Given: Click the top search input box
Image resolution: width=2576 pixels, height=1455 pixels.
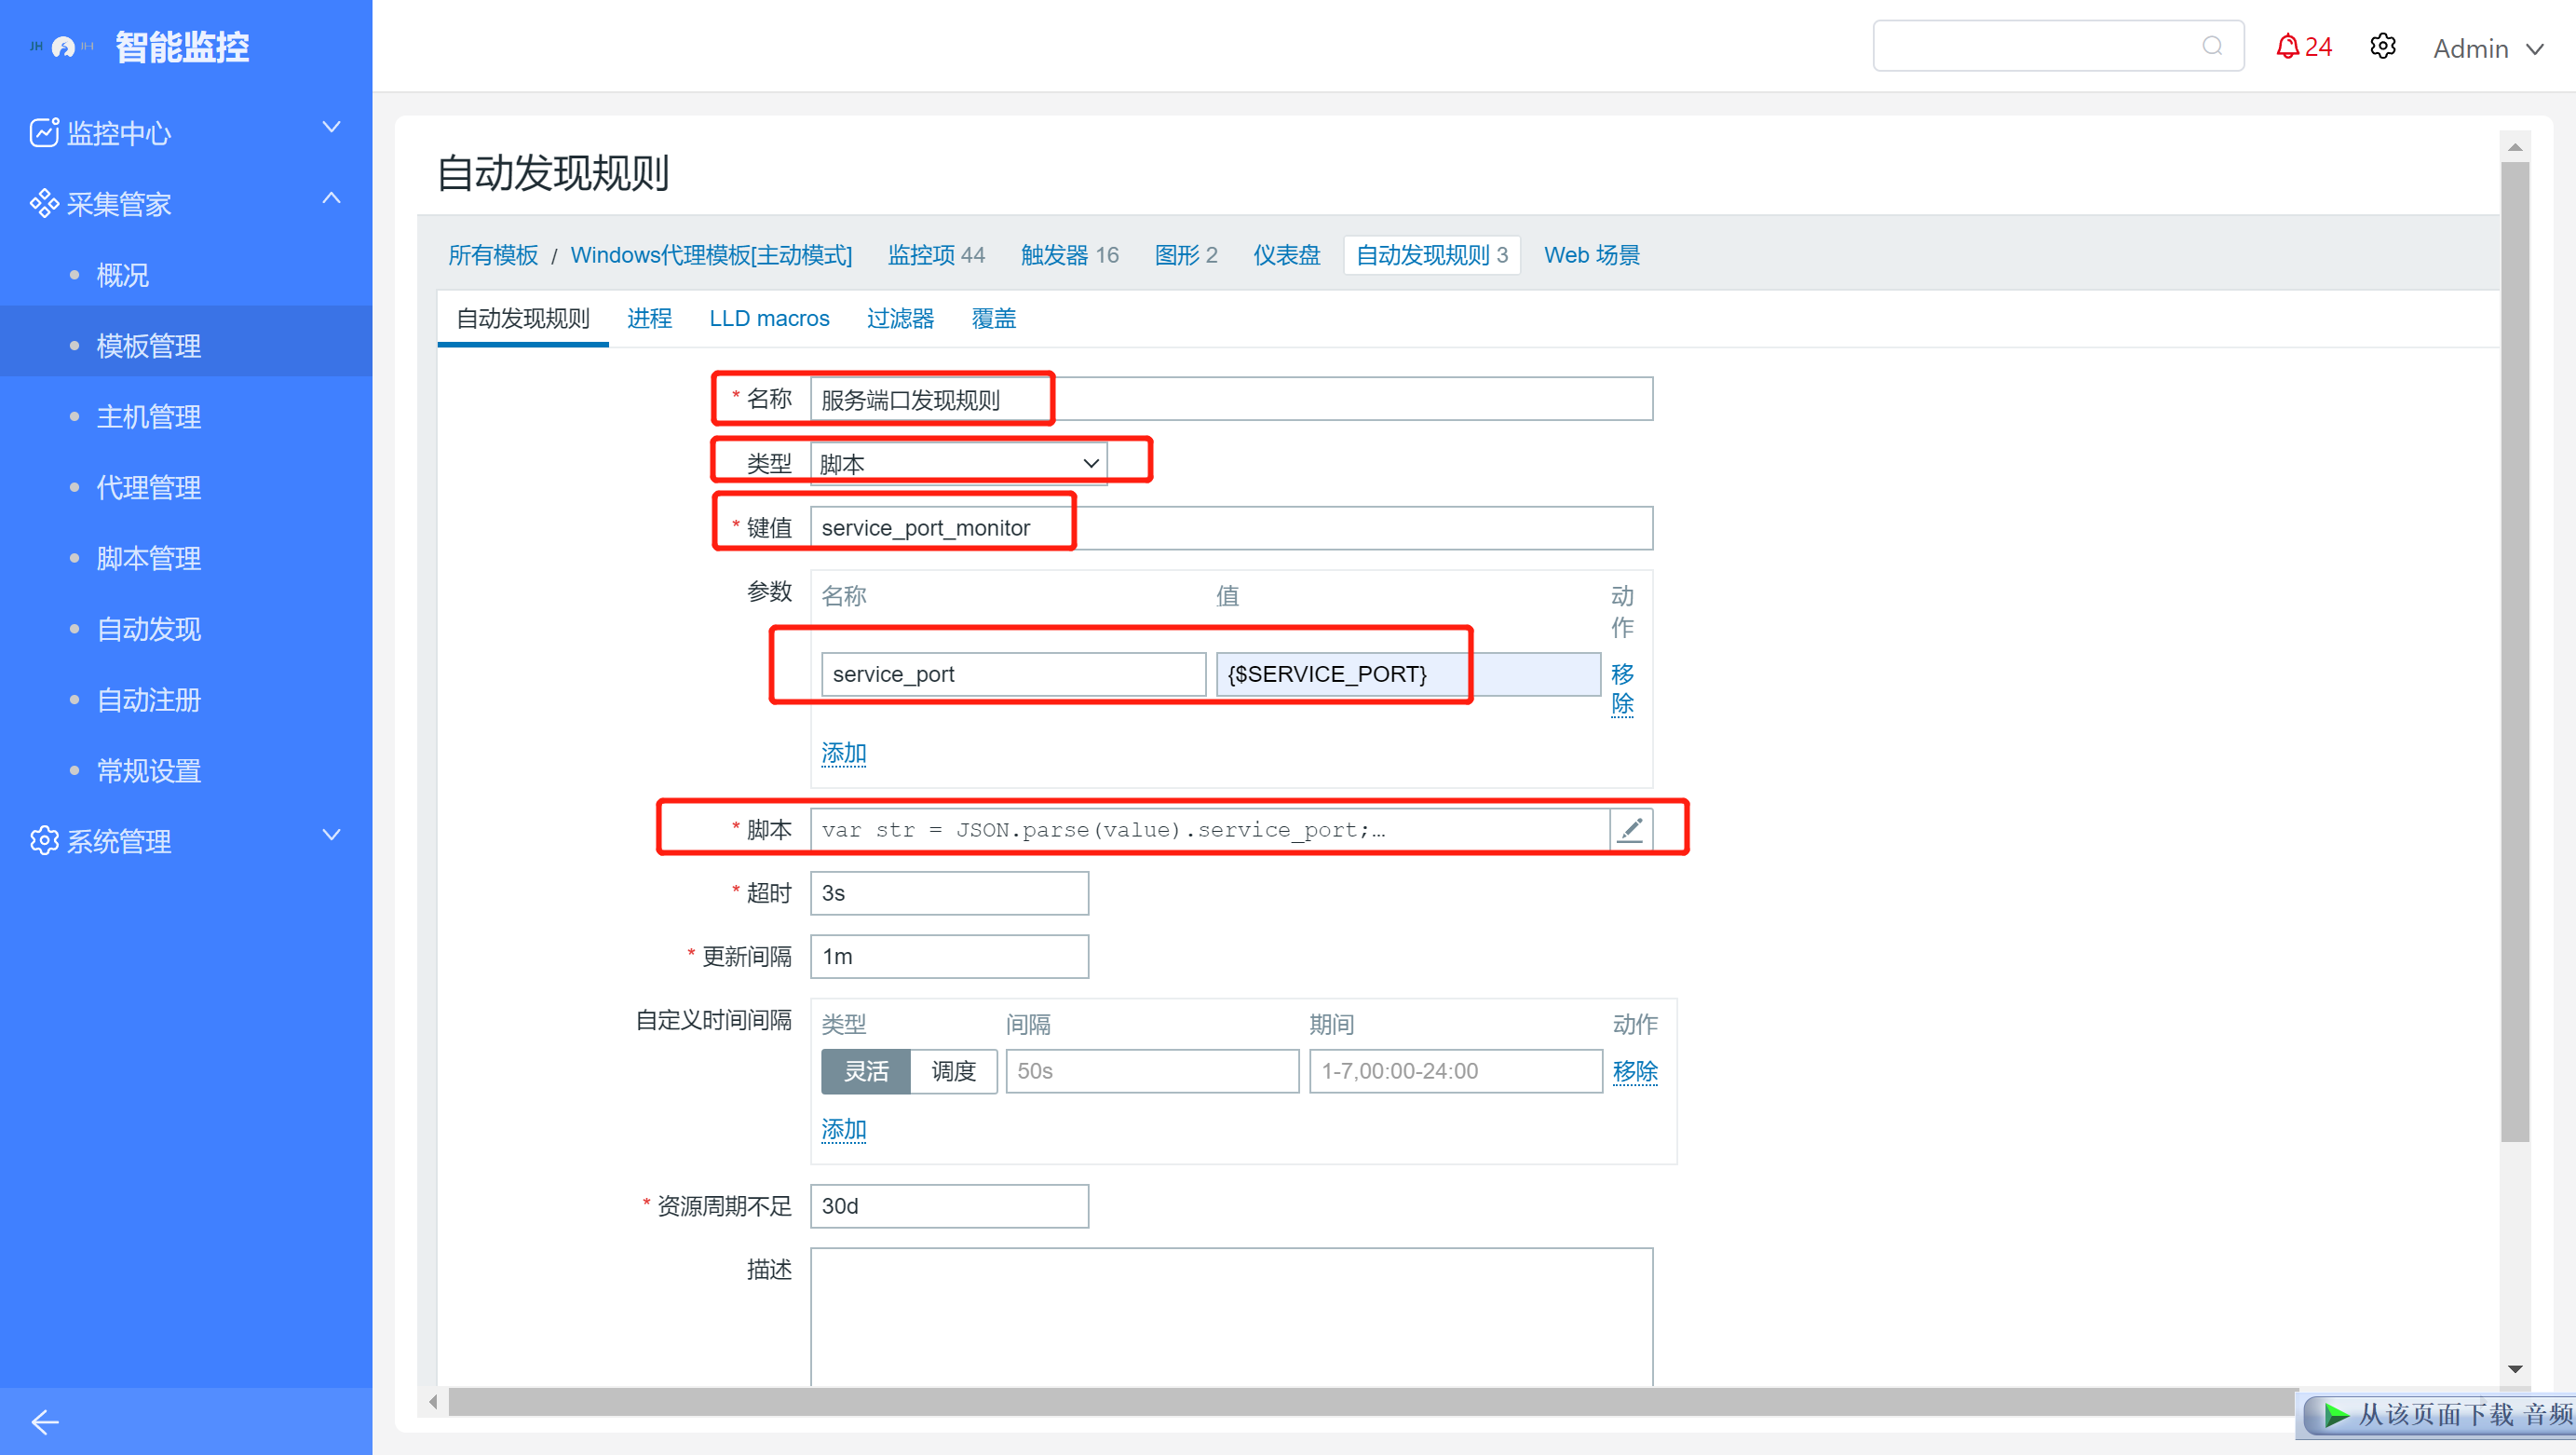Looking at the screenshot, I should [x=2058, y=46].
